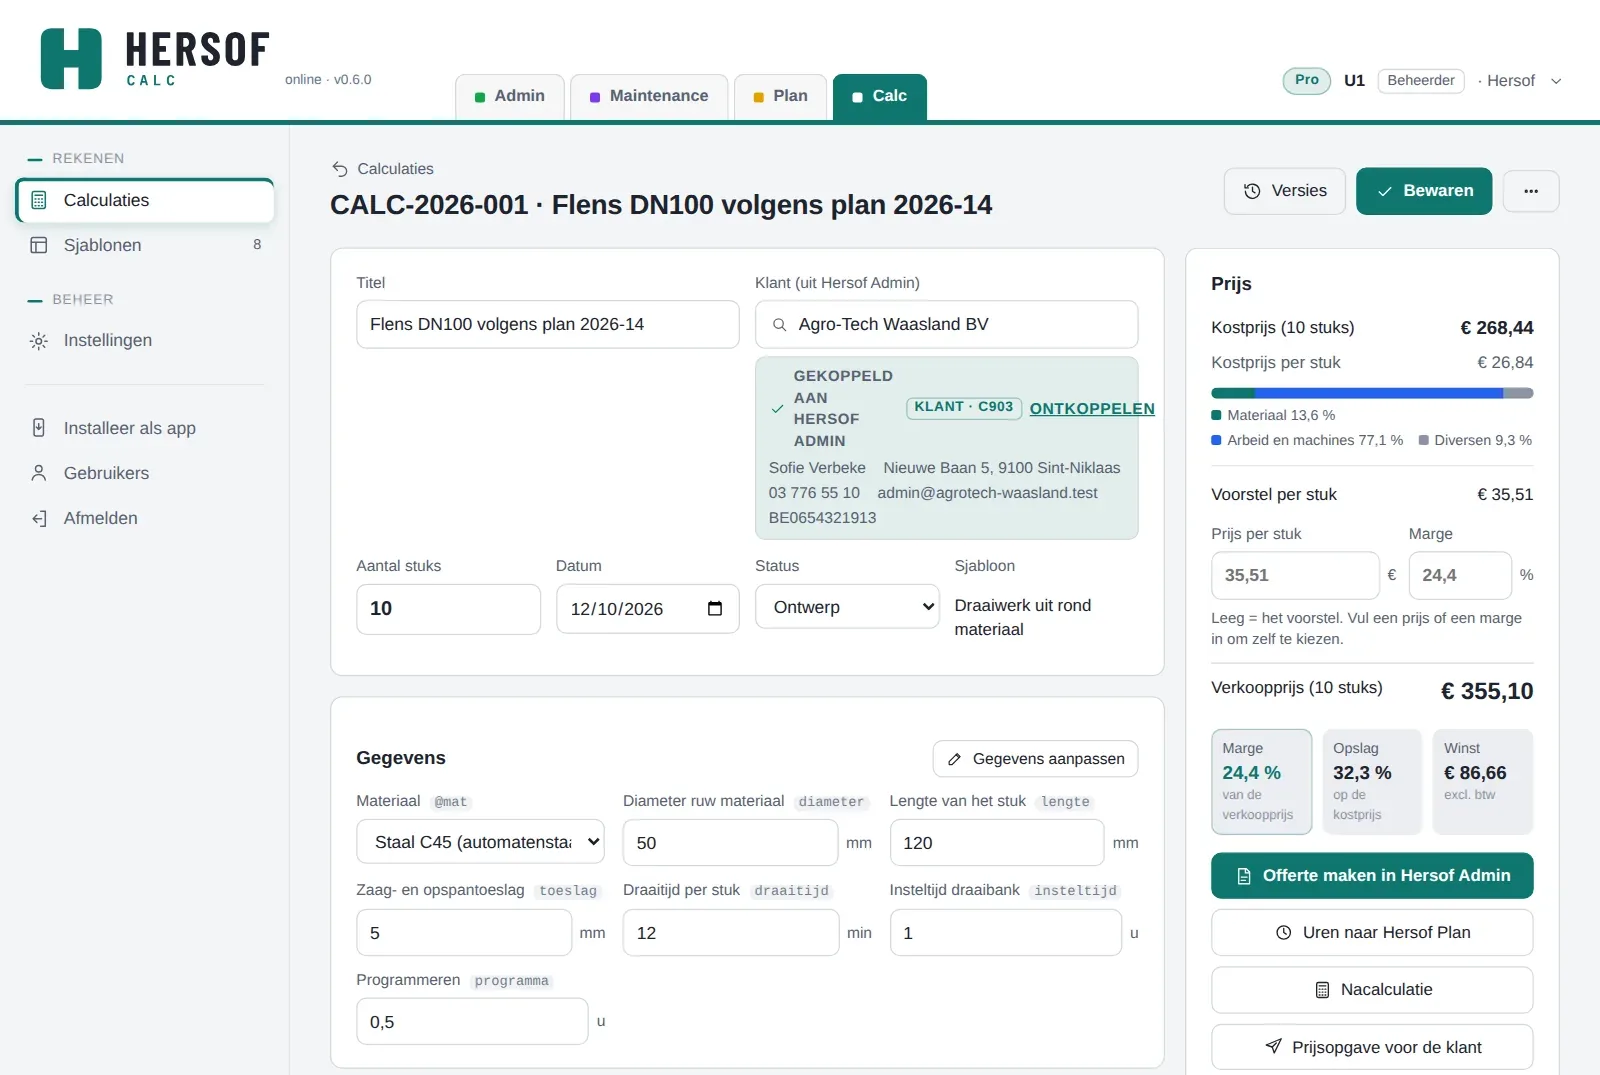Click the Marge percentage input field
The height and width of the screenshot is (1075, 1600).
[x=1460, y=576]
